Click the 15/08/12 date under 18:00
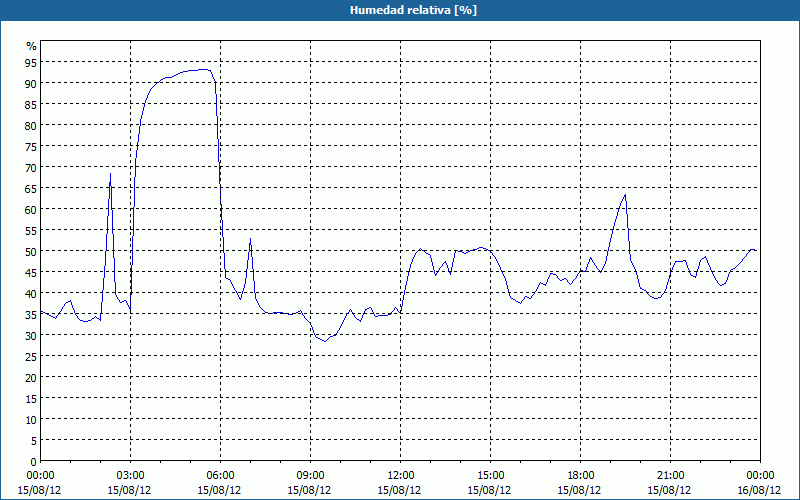This screenshot has width=800, height=500. click(x=579, y=490)
